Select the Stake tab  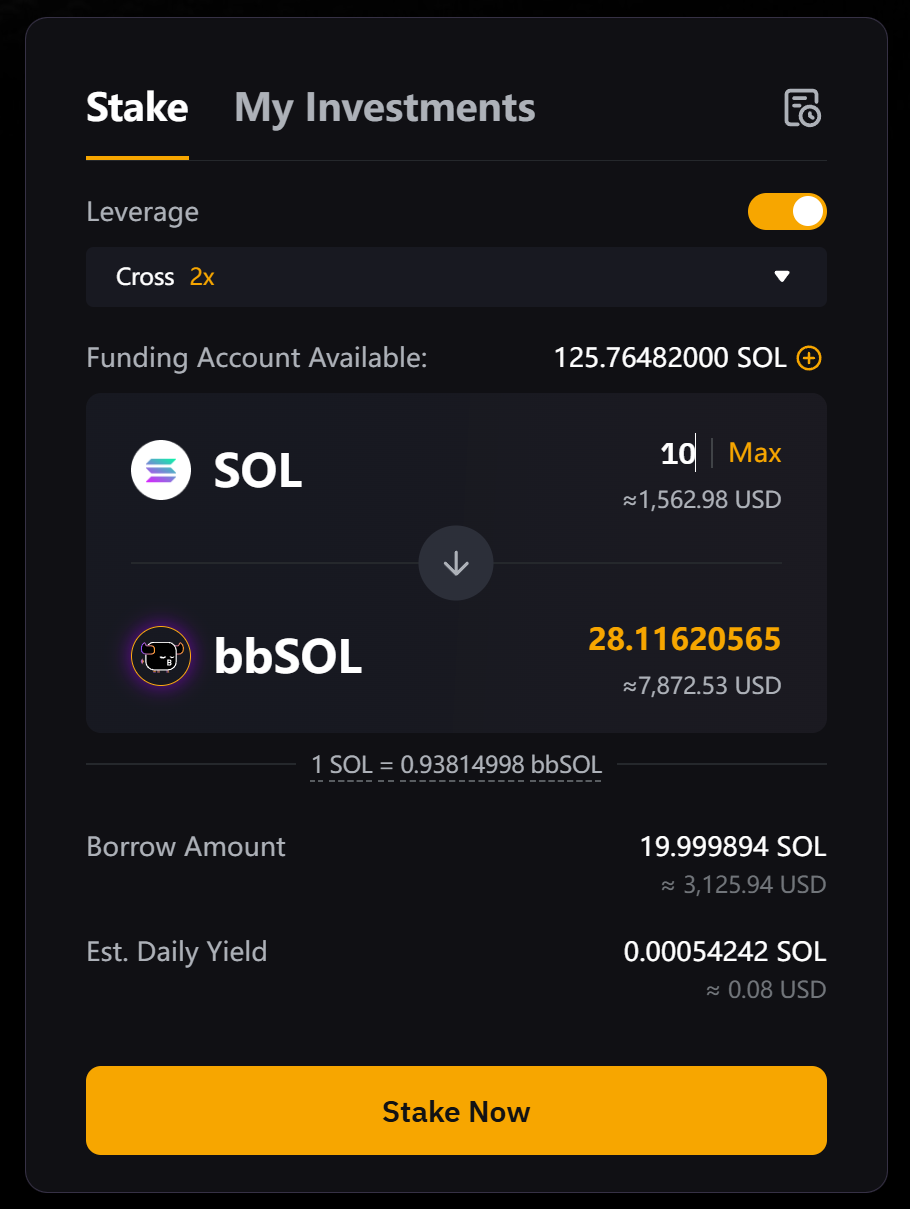137,108
